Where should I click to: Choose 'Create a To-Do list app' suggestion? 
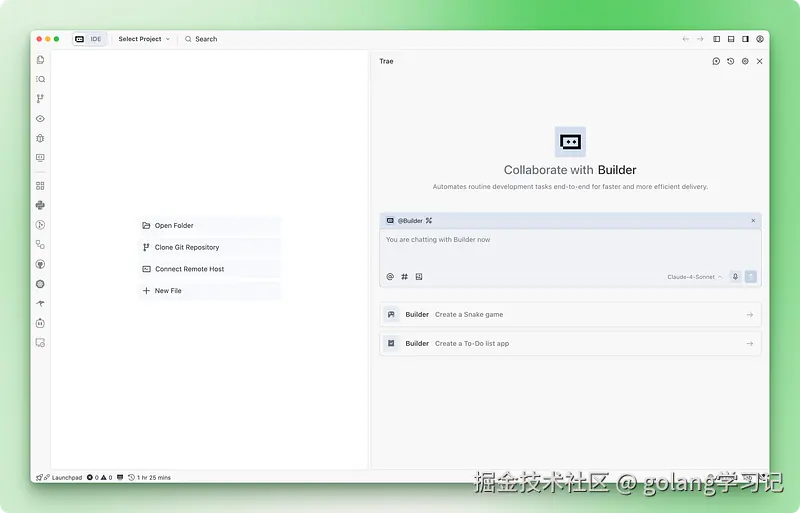pos(570,344)
